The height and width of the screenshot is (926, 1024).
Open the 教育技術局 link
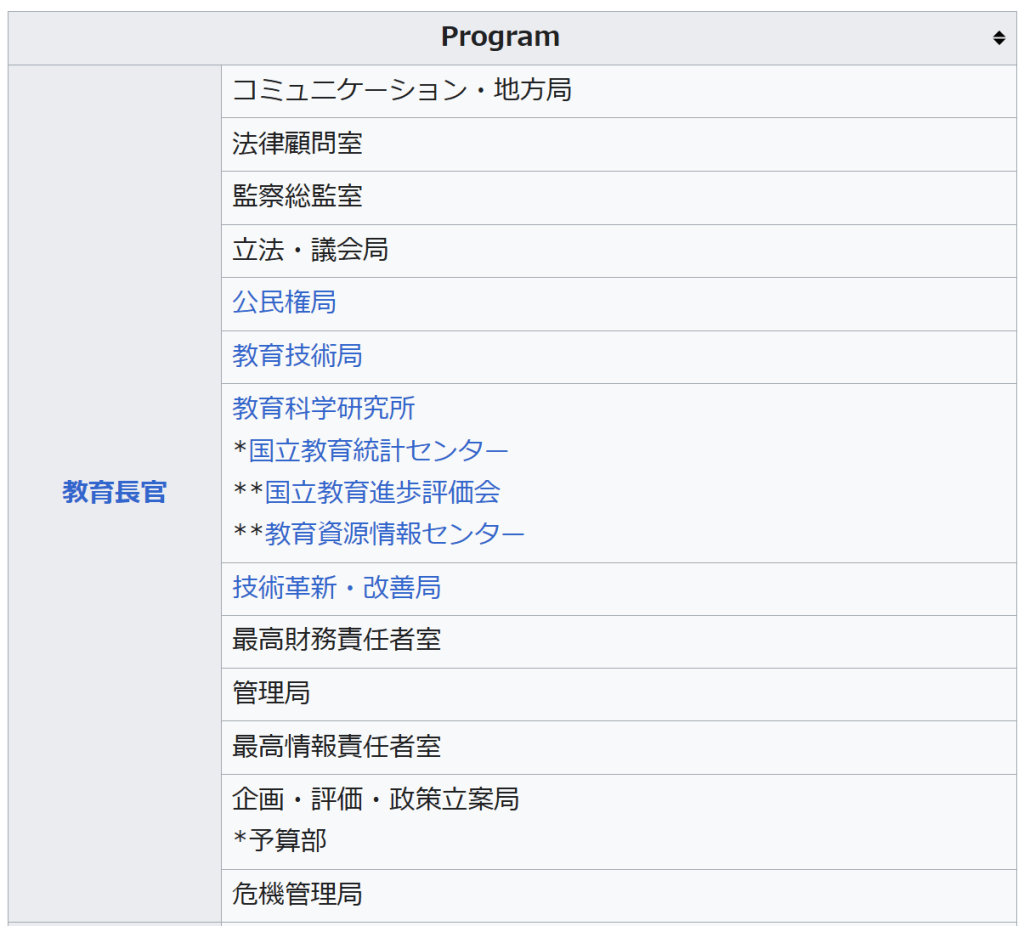[297, 356]
